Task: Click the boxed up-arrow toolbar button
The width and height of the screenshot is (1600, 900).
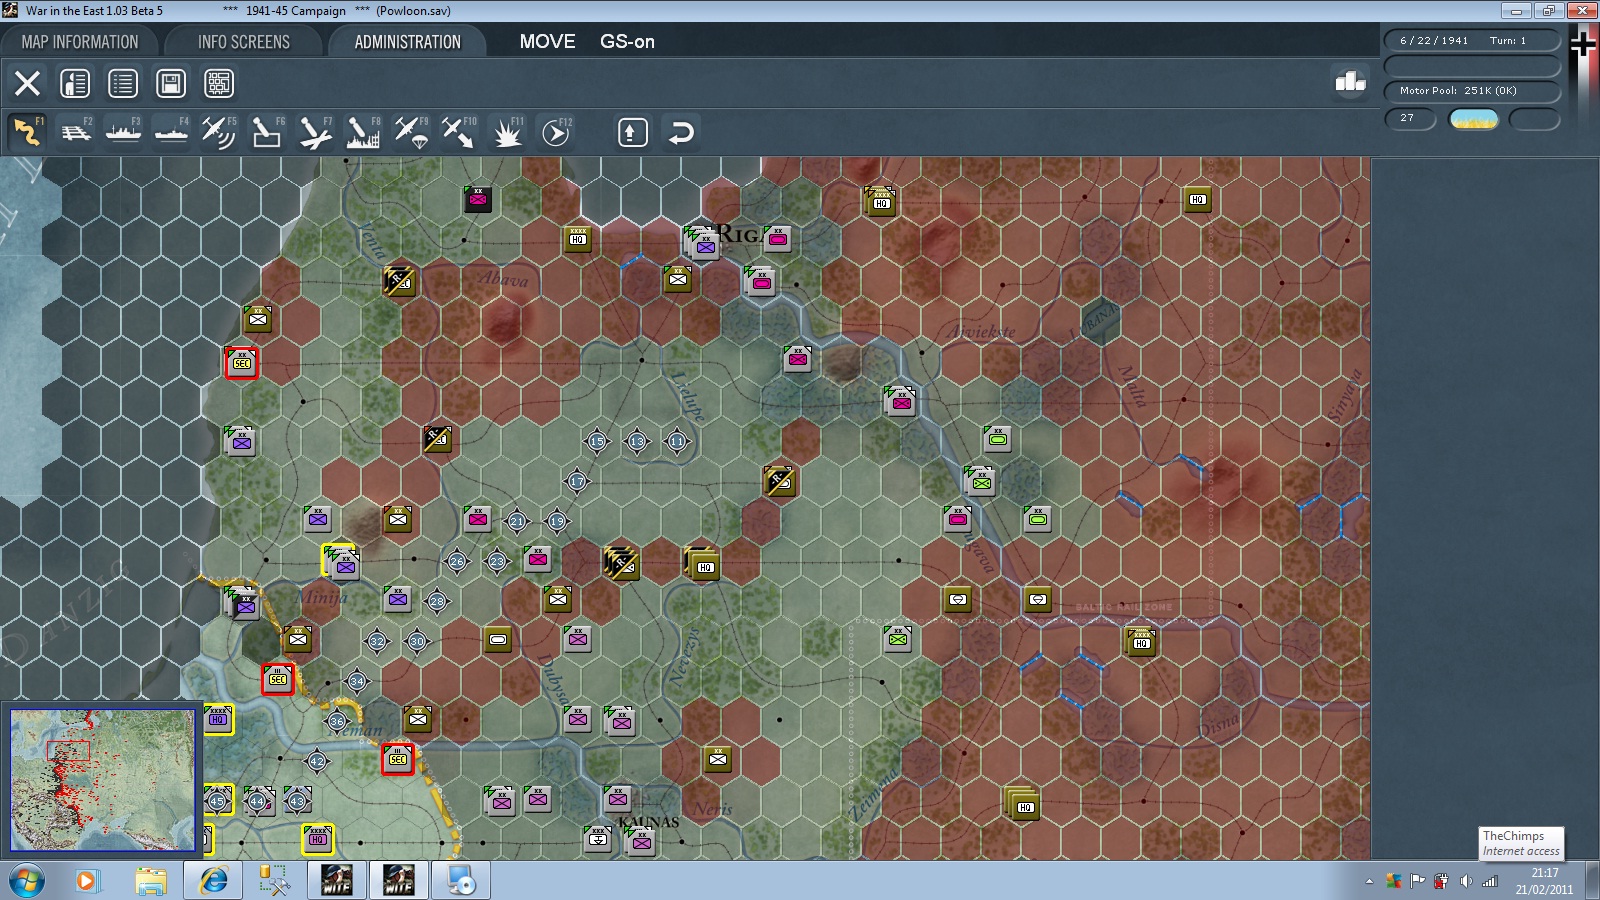Action: point(632,132)
